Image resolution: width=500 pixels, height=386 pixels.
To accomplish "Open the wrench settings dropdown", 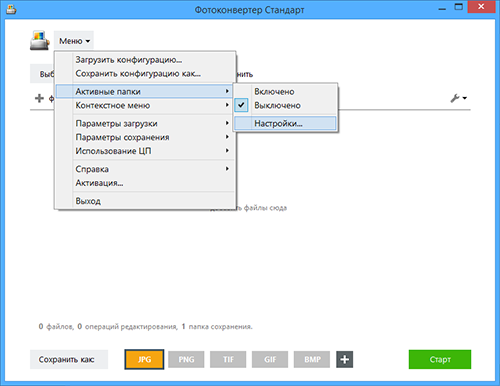I will 459,98.
